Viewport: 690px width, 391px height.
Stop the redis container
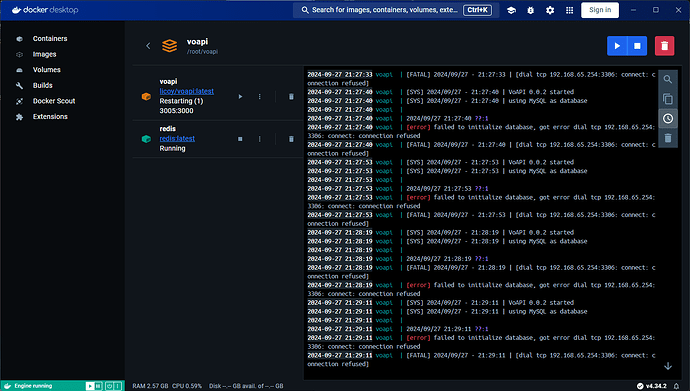point(240,139)
